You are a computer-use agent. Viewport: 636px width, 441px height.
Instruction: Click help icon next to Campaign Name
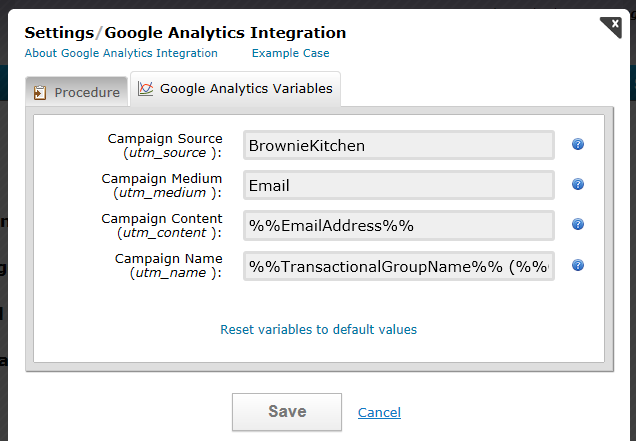click(578, 265)
